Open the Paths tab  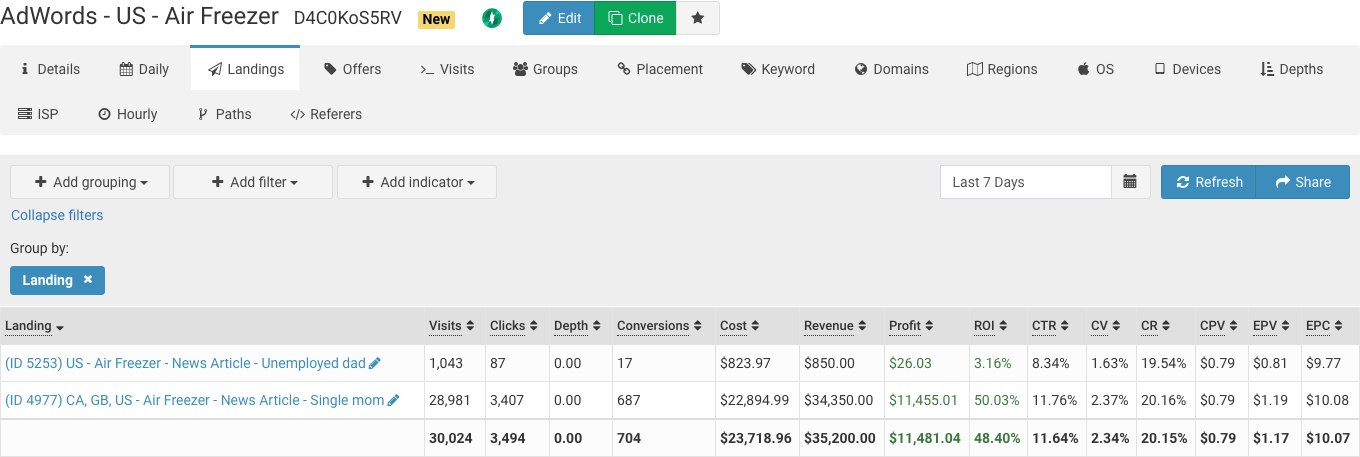point(225,114)
